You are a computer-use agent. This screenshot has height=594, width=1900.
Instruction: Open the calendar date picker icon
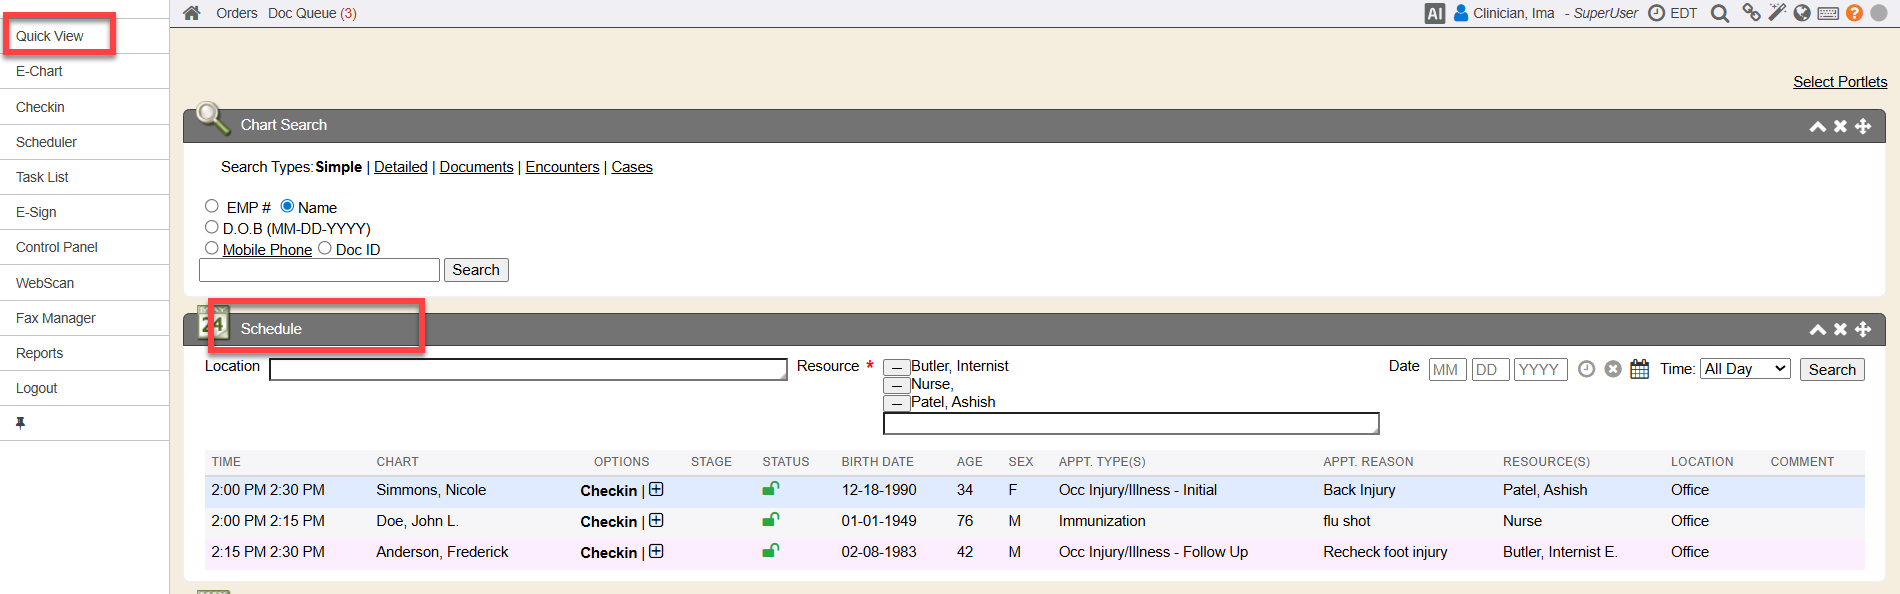[x=1639, y=369]
